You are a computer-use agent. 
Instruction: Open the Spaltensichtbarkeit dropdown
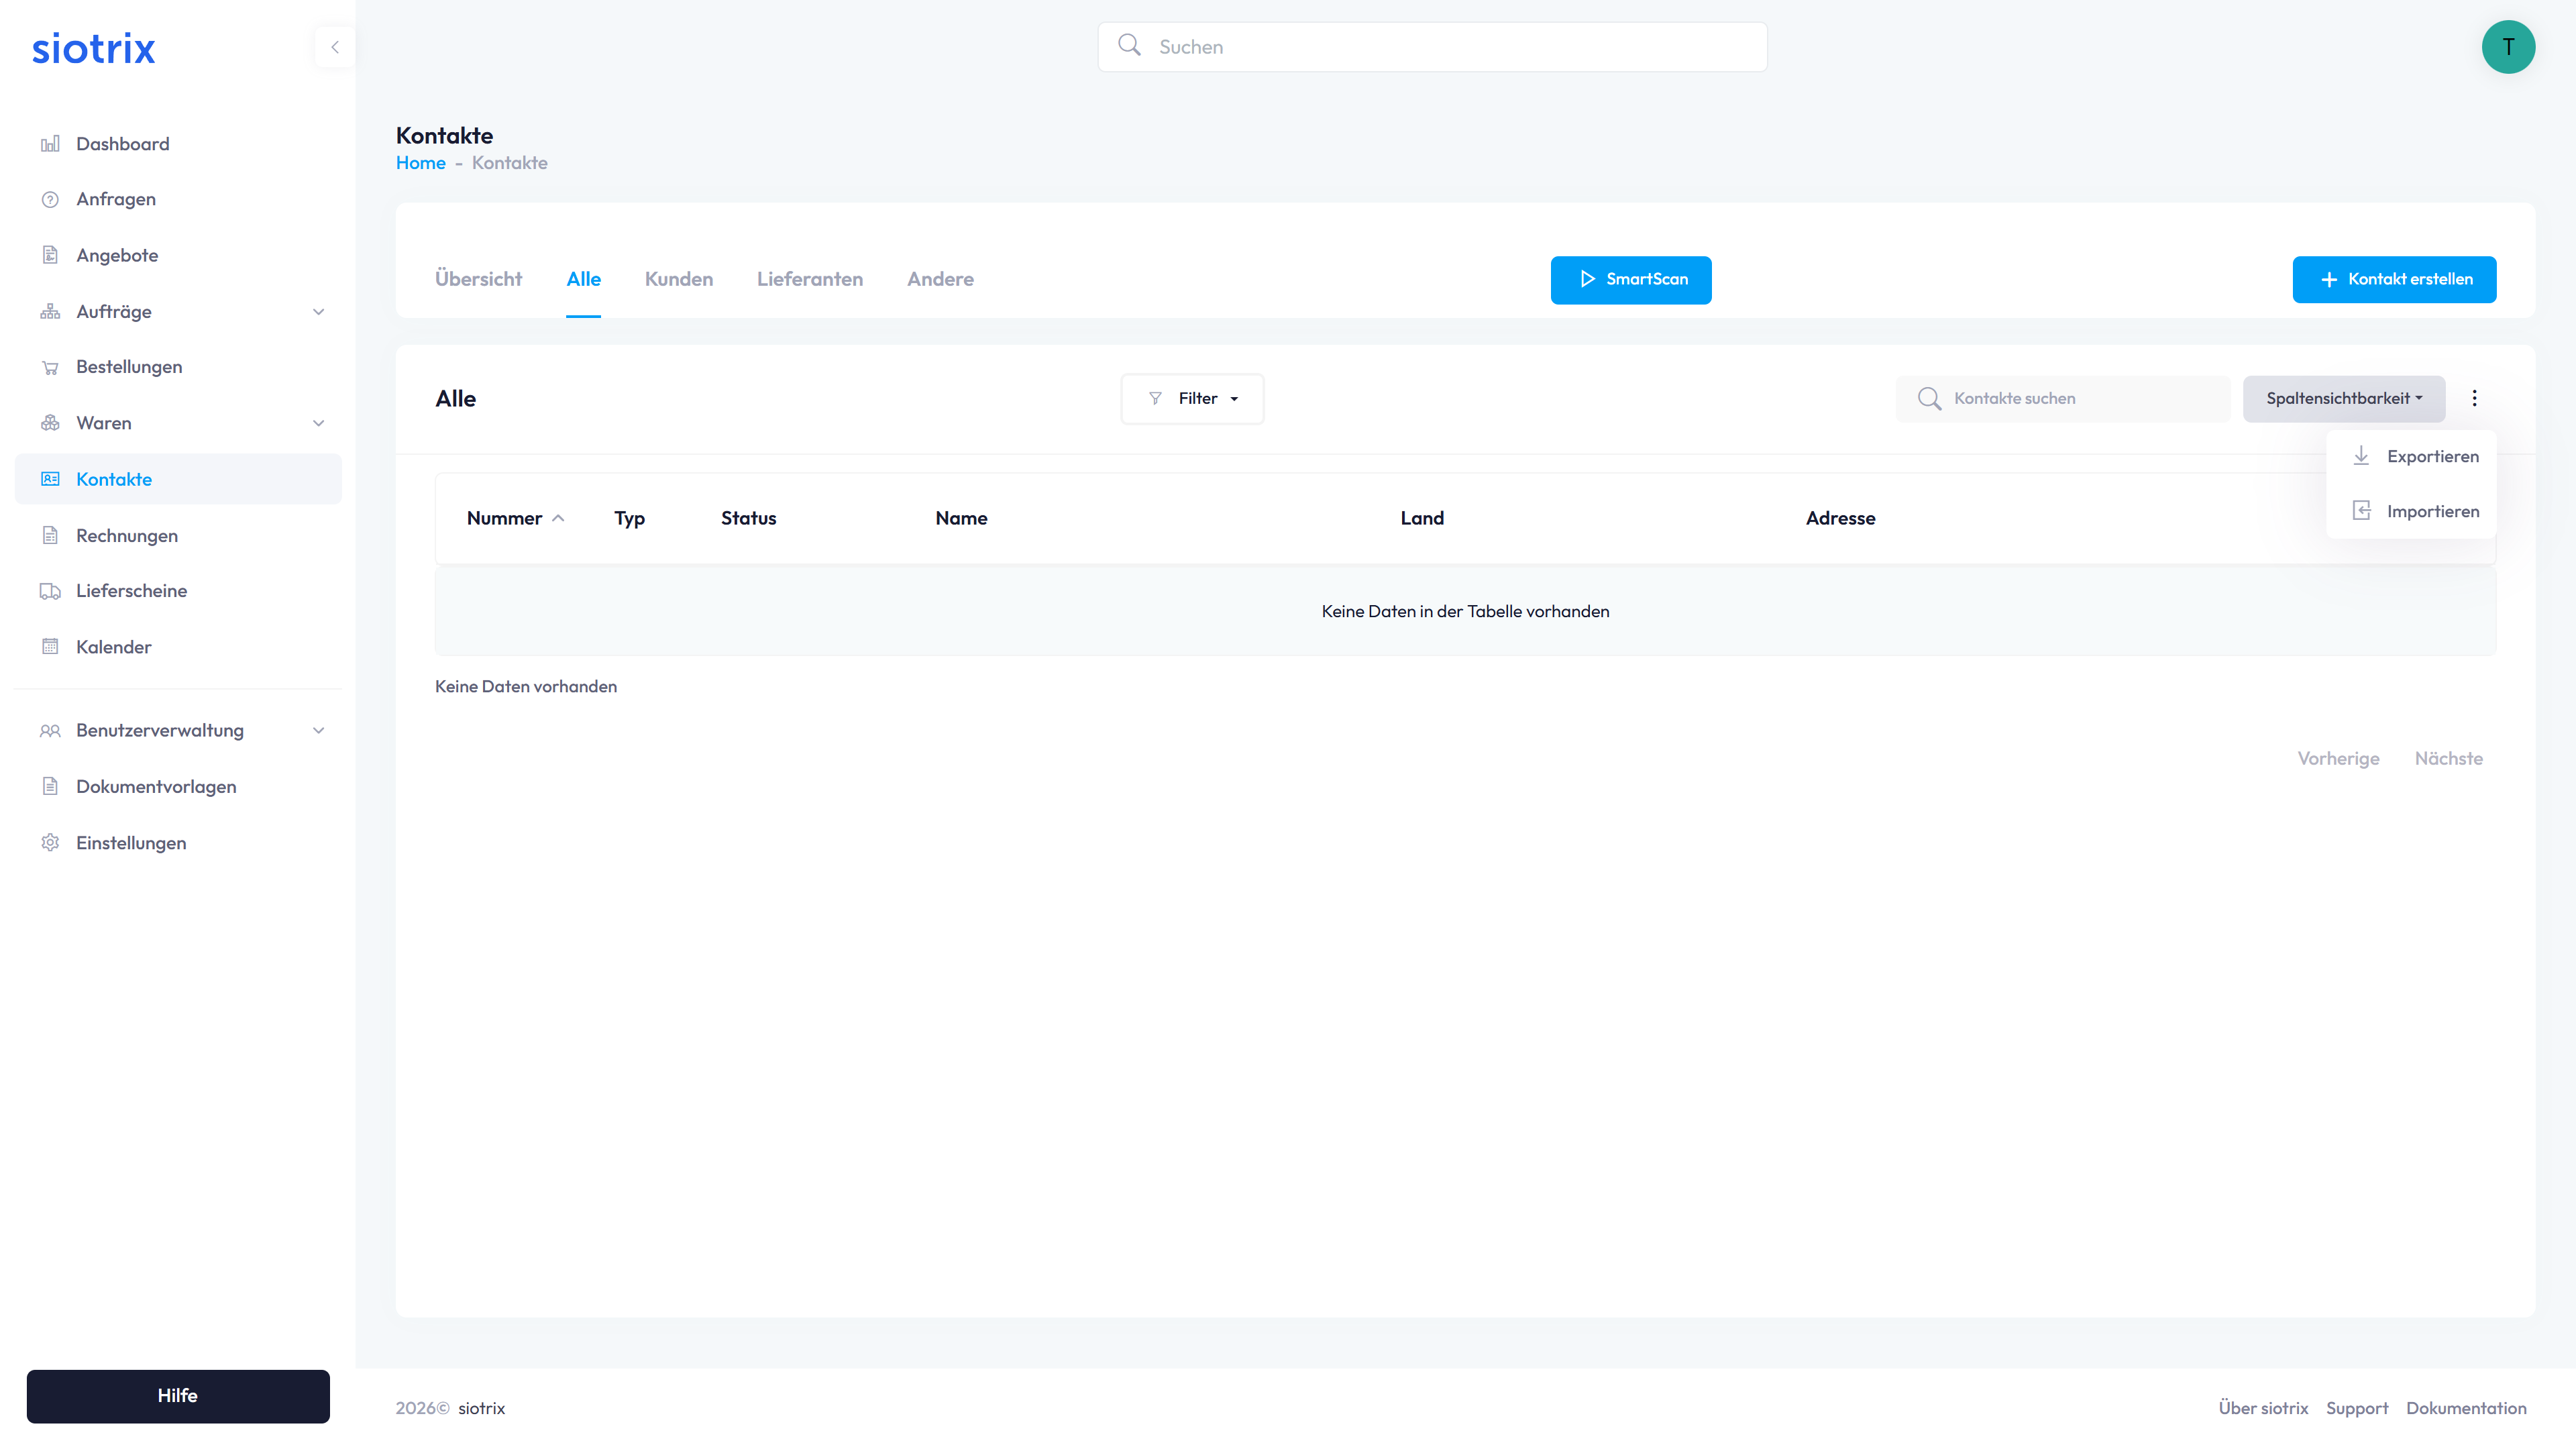[2343, 399]
